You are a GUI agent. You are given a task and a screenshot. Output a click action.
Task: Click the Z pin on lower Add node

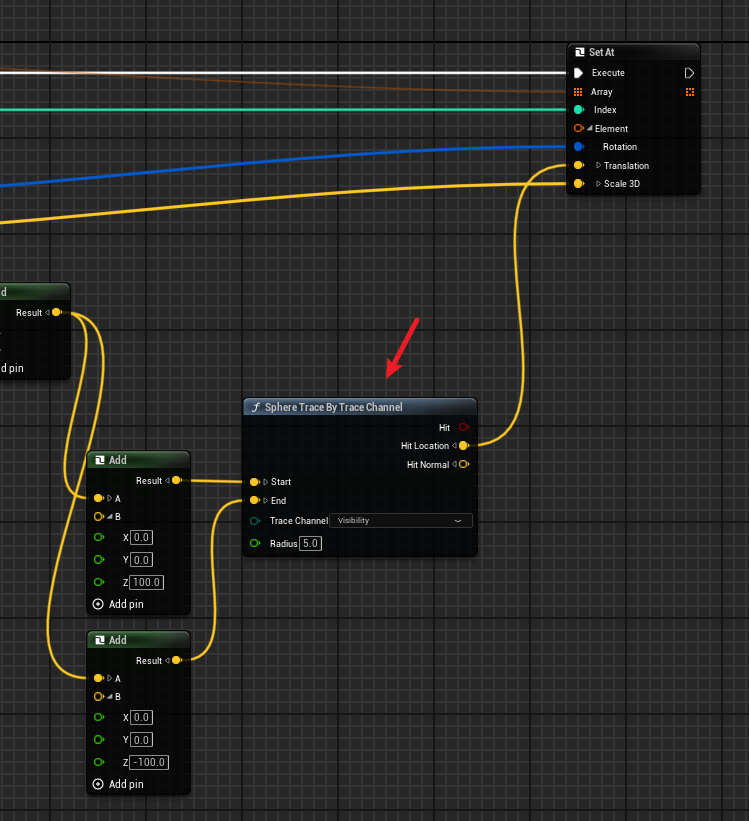[98, 762]
